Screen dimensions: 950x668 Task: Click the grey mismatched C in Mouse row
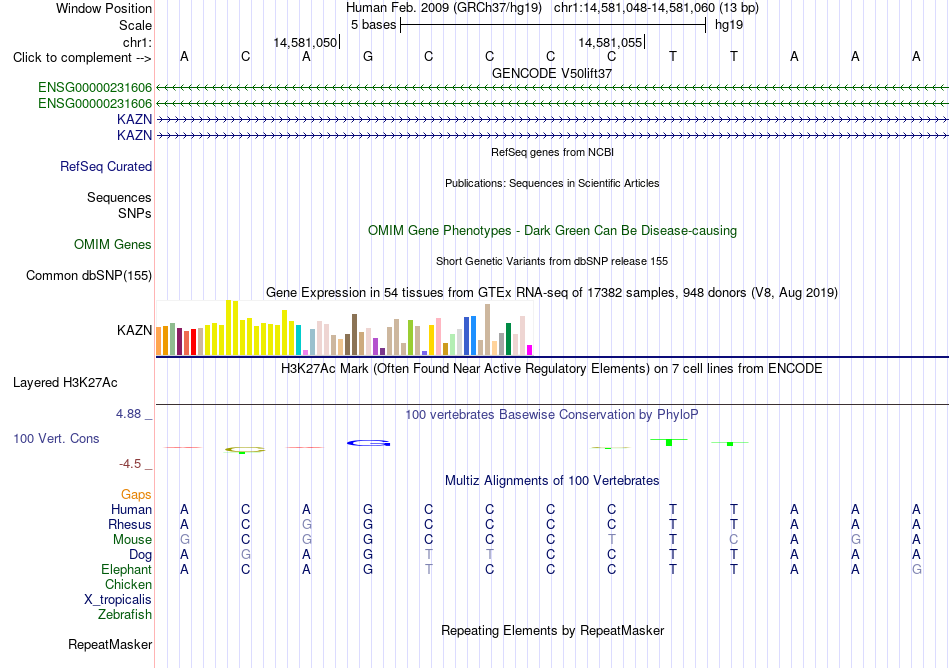pos(734,540)
